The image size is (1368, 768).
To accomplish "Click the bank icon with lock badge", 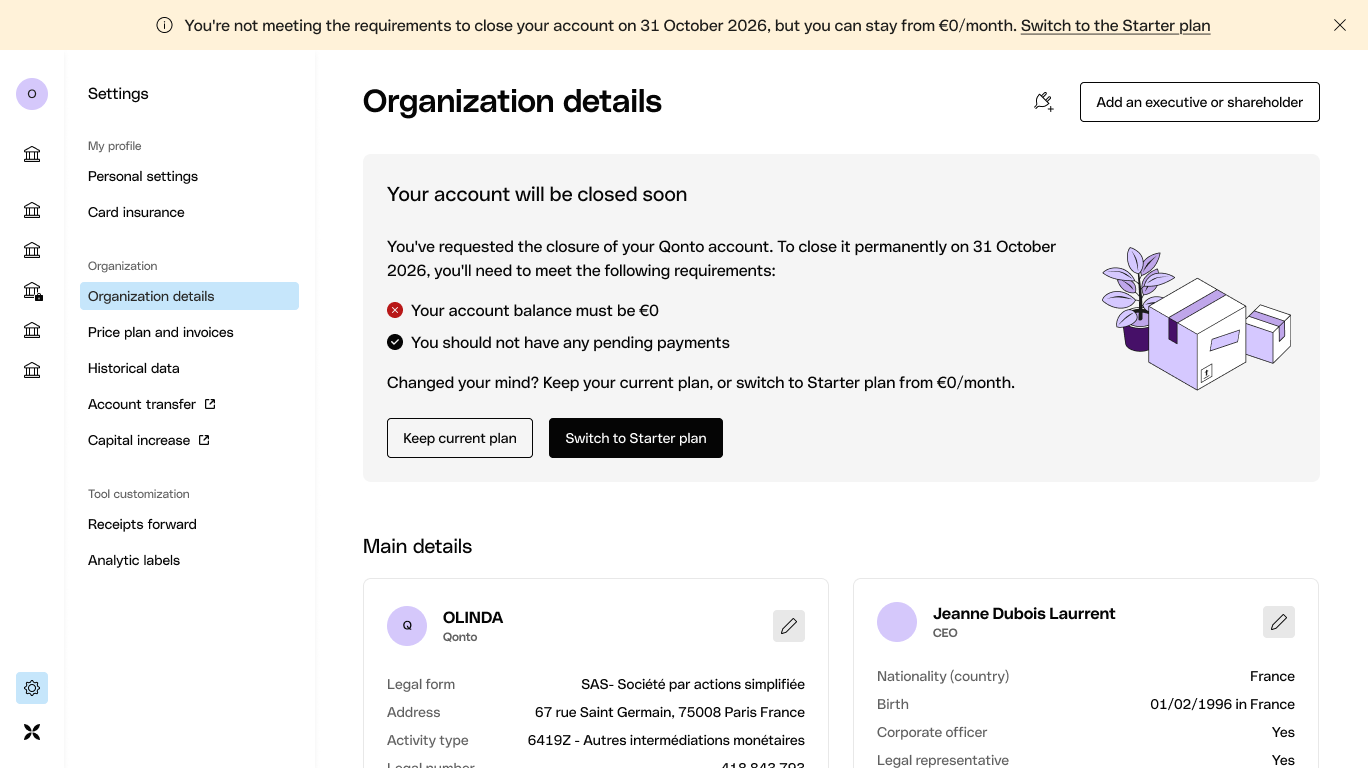I will click(x=32, y=291).
